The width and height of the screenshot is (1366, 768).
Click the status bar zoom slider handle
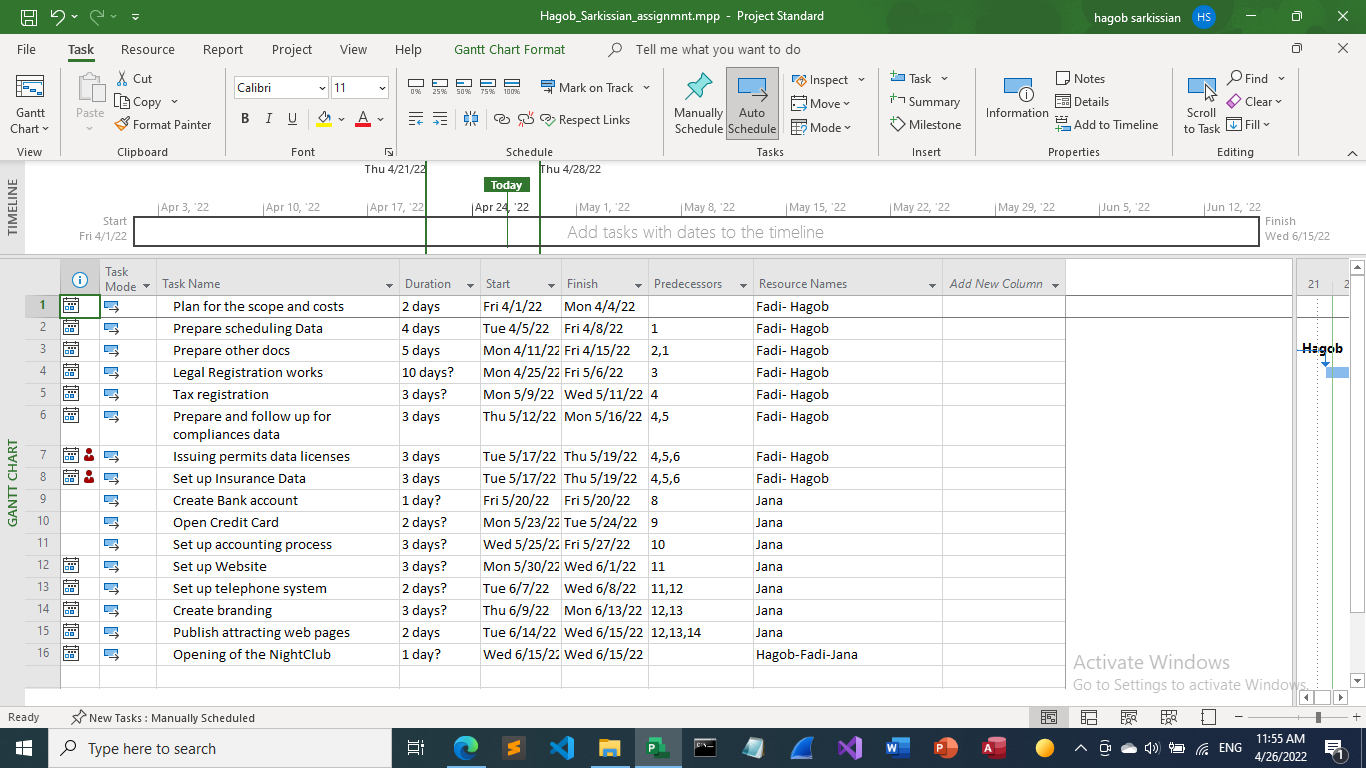pyautogui.click(x=1318, y=717)
